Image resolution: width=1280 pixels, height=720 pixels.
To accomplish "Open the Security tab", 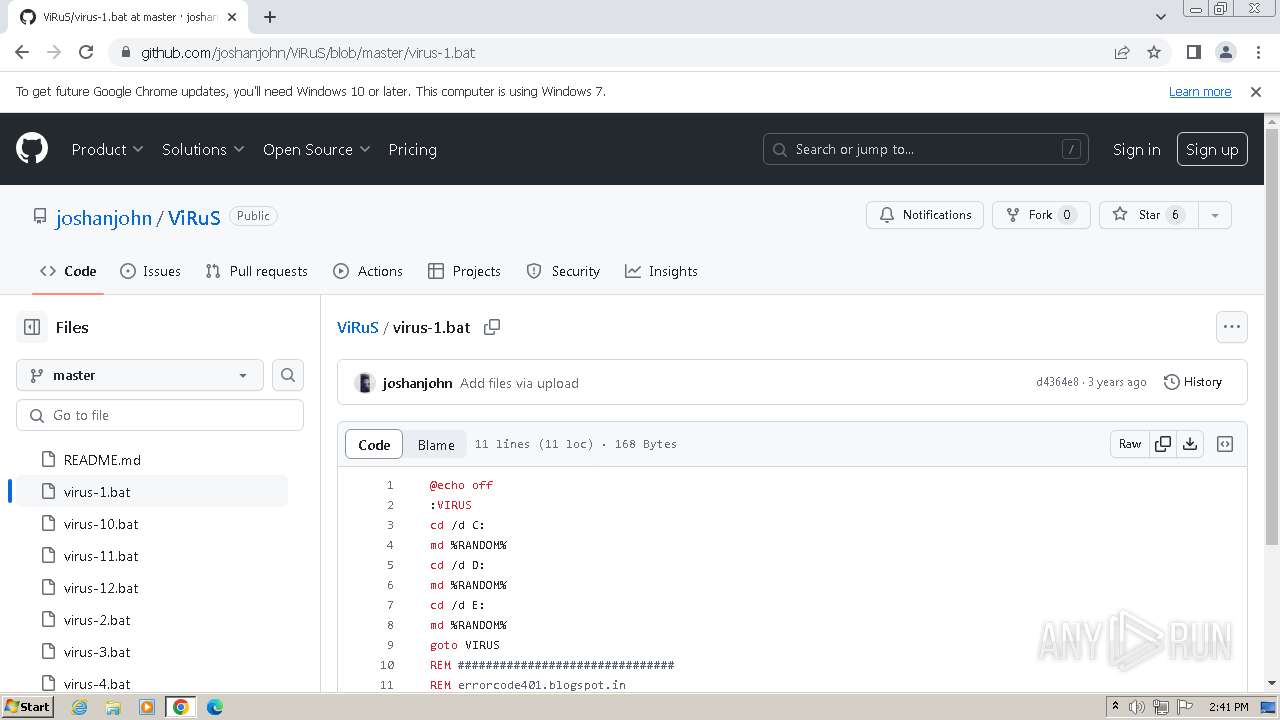I will (x=563, y=271).
